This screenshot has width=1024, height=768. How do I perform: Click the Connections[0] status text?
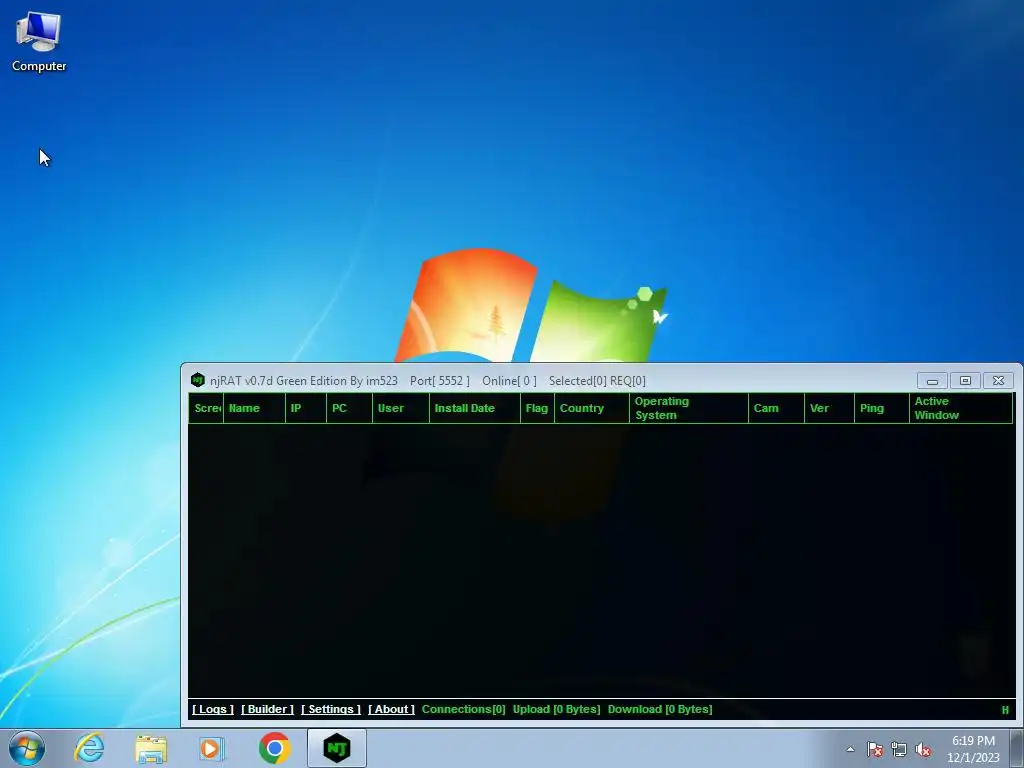tap(464, 709)
